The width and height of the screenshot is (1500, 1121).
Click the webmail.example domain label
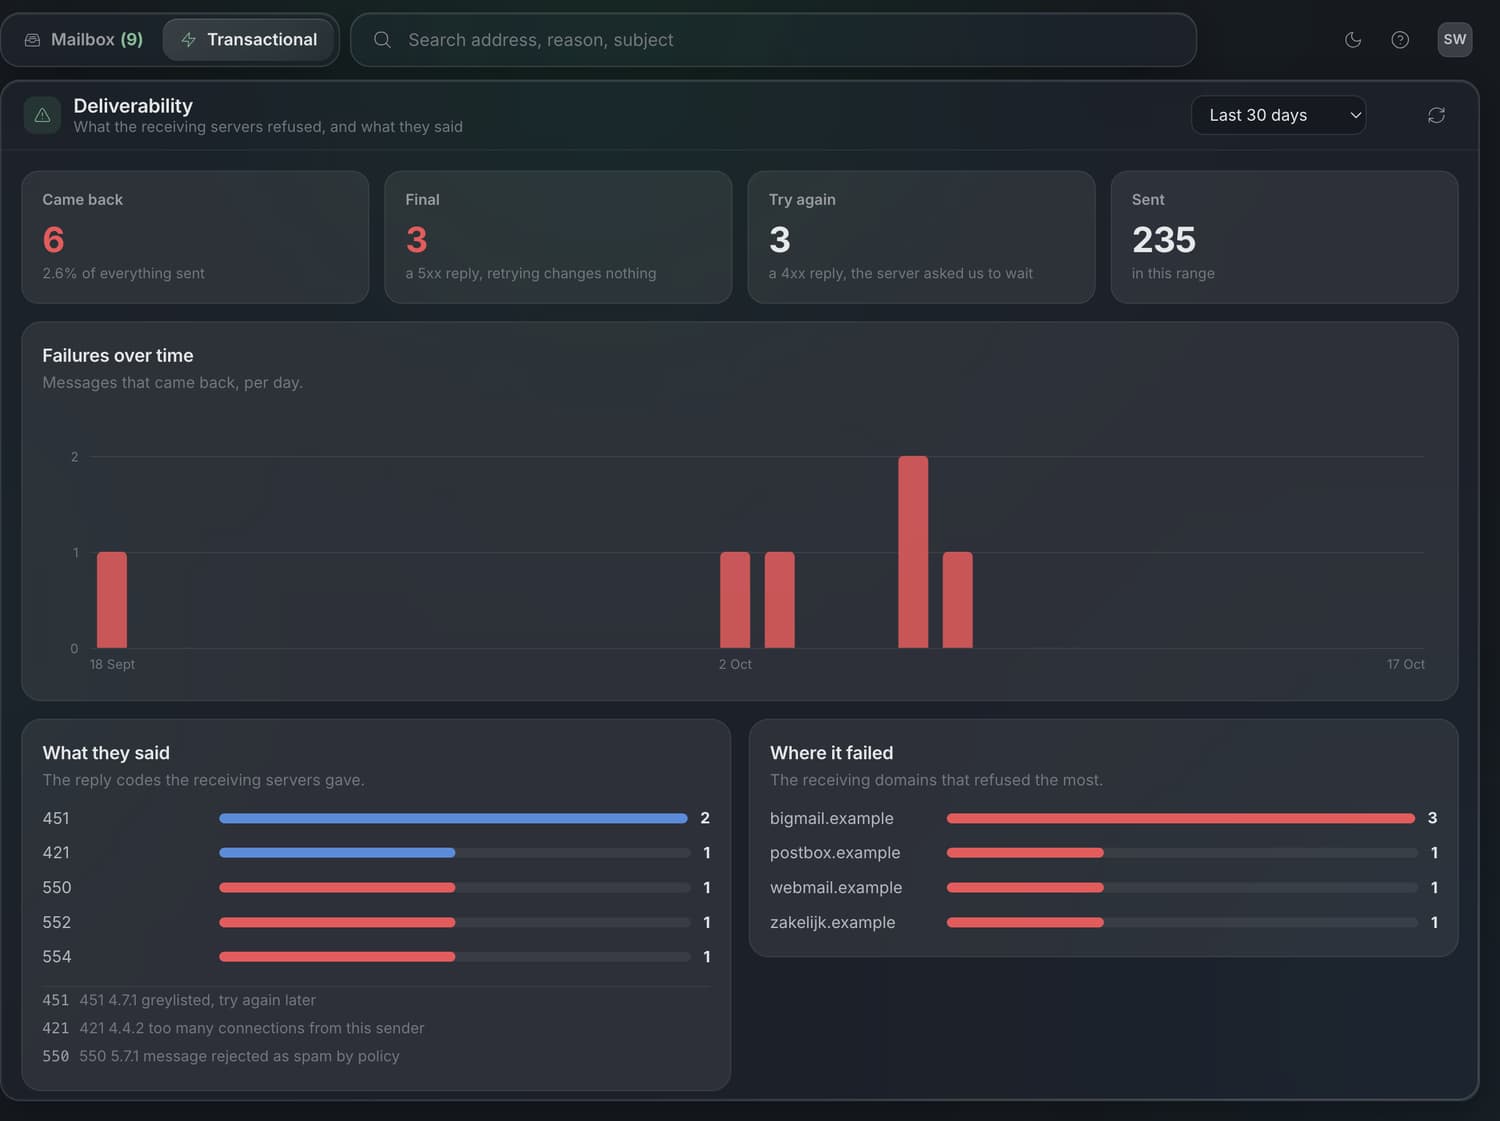click(x=836, y=888)
